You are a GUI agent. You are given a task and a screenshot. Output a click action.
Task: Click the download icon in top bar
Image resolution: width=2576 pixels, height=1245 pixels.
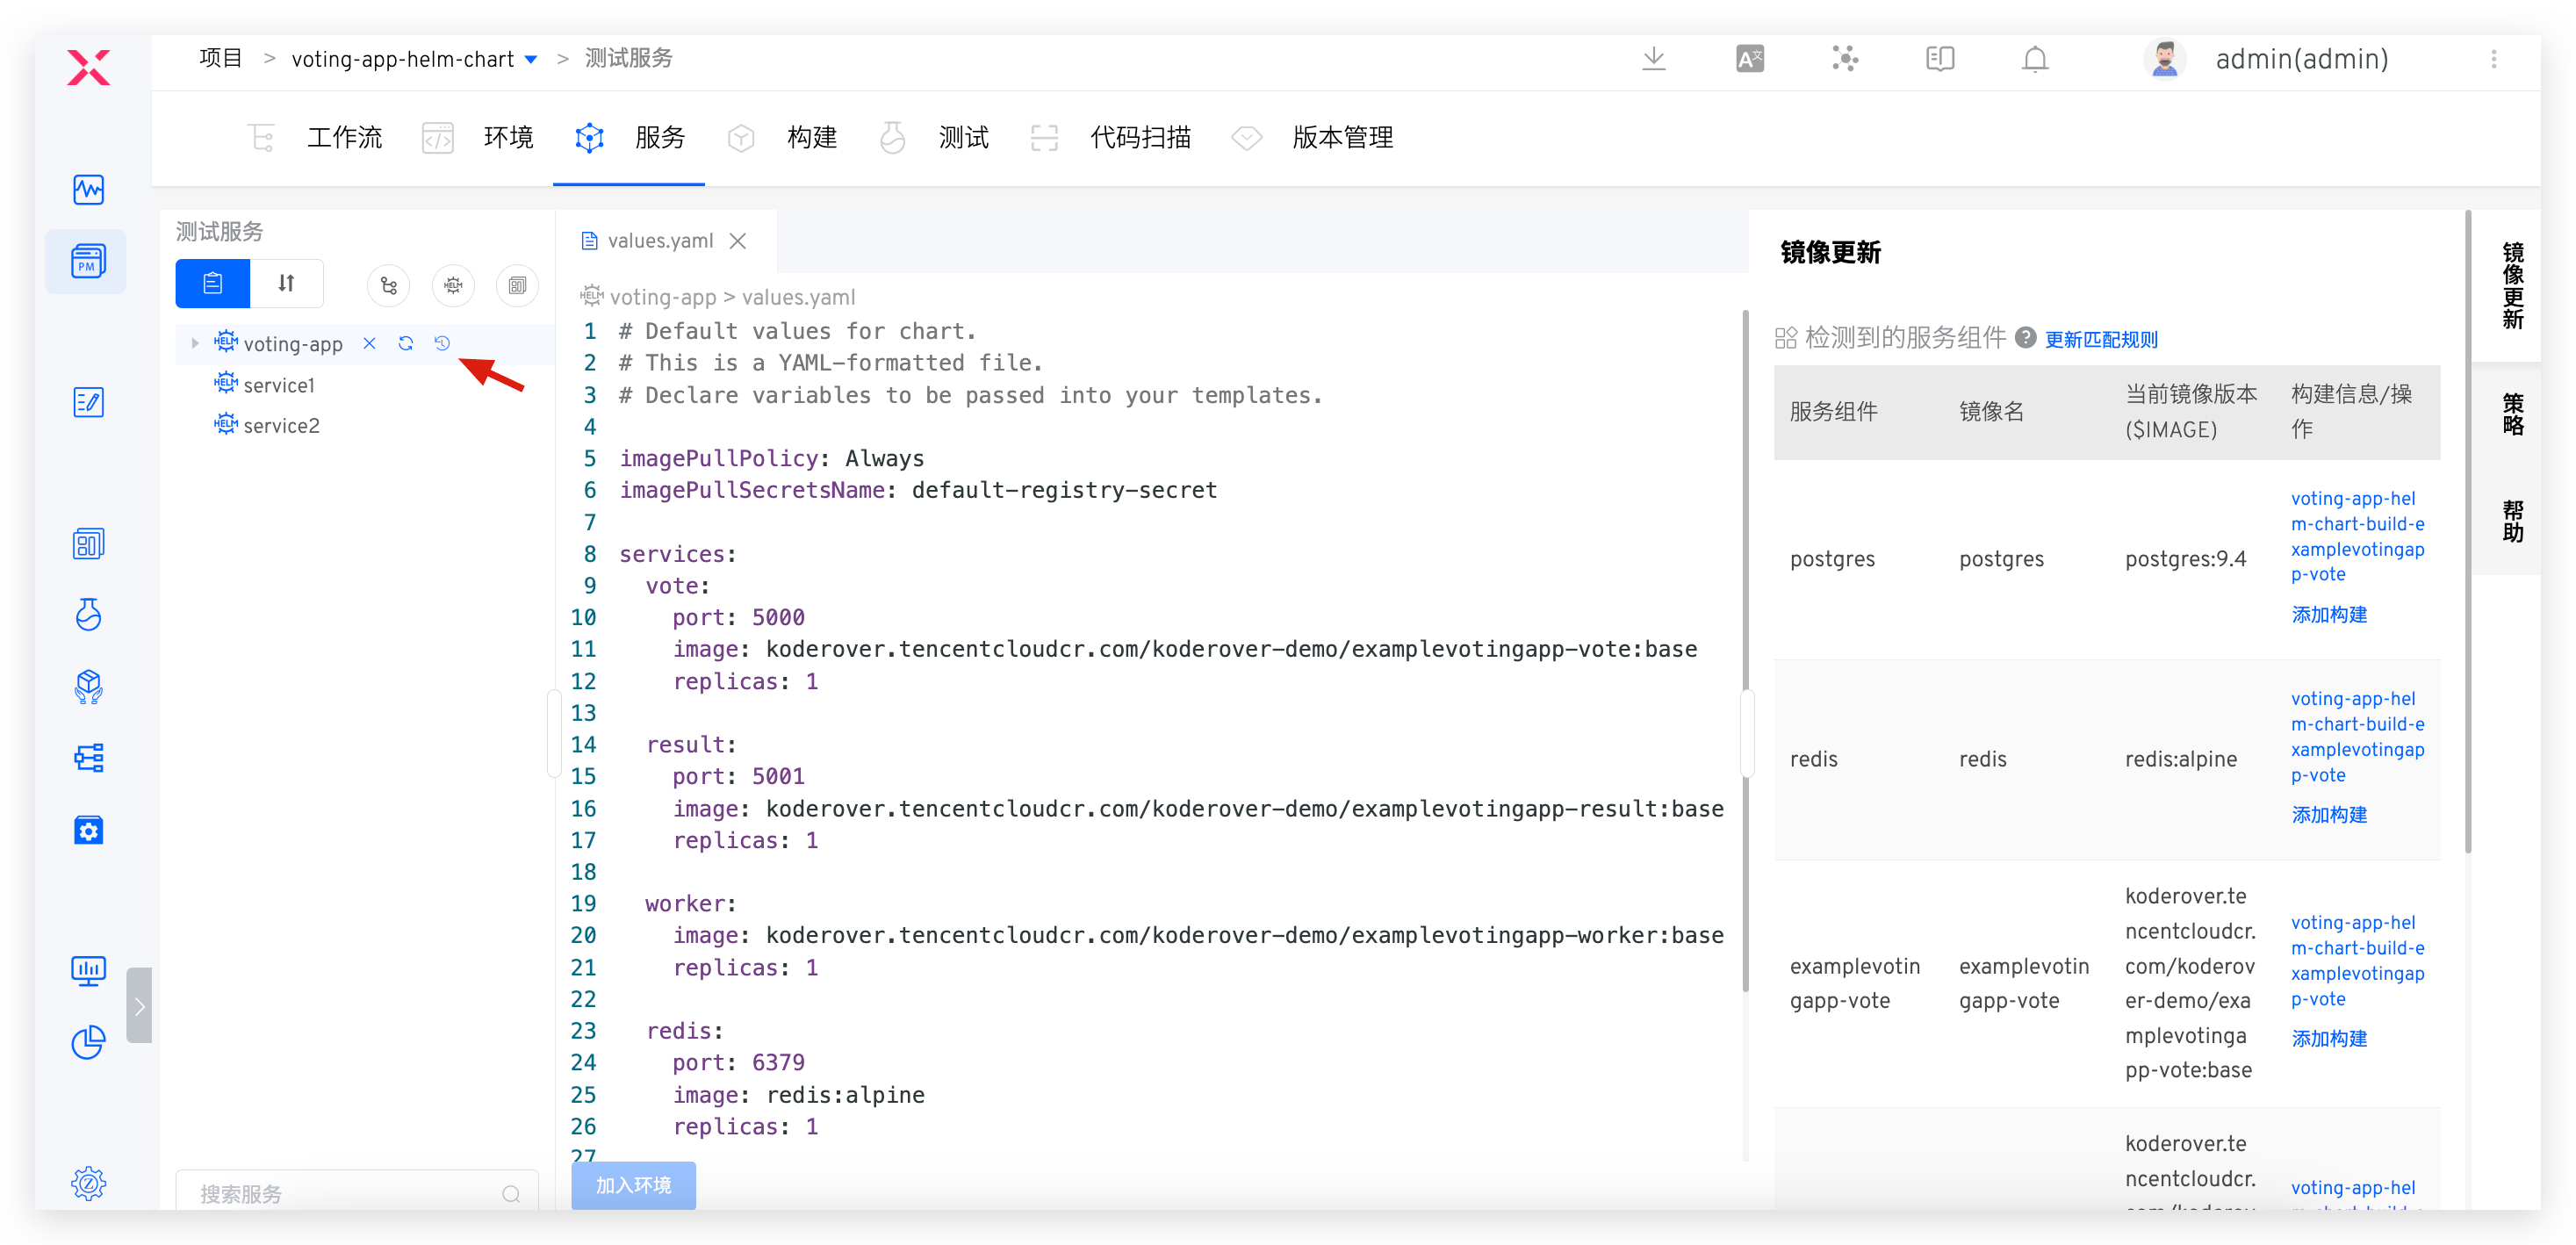tap(1653, 59)
